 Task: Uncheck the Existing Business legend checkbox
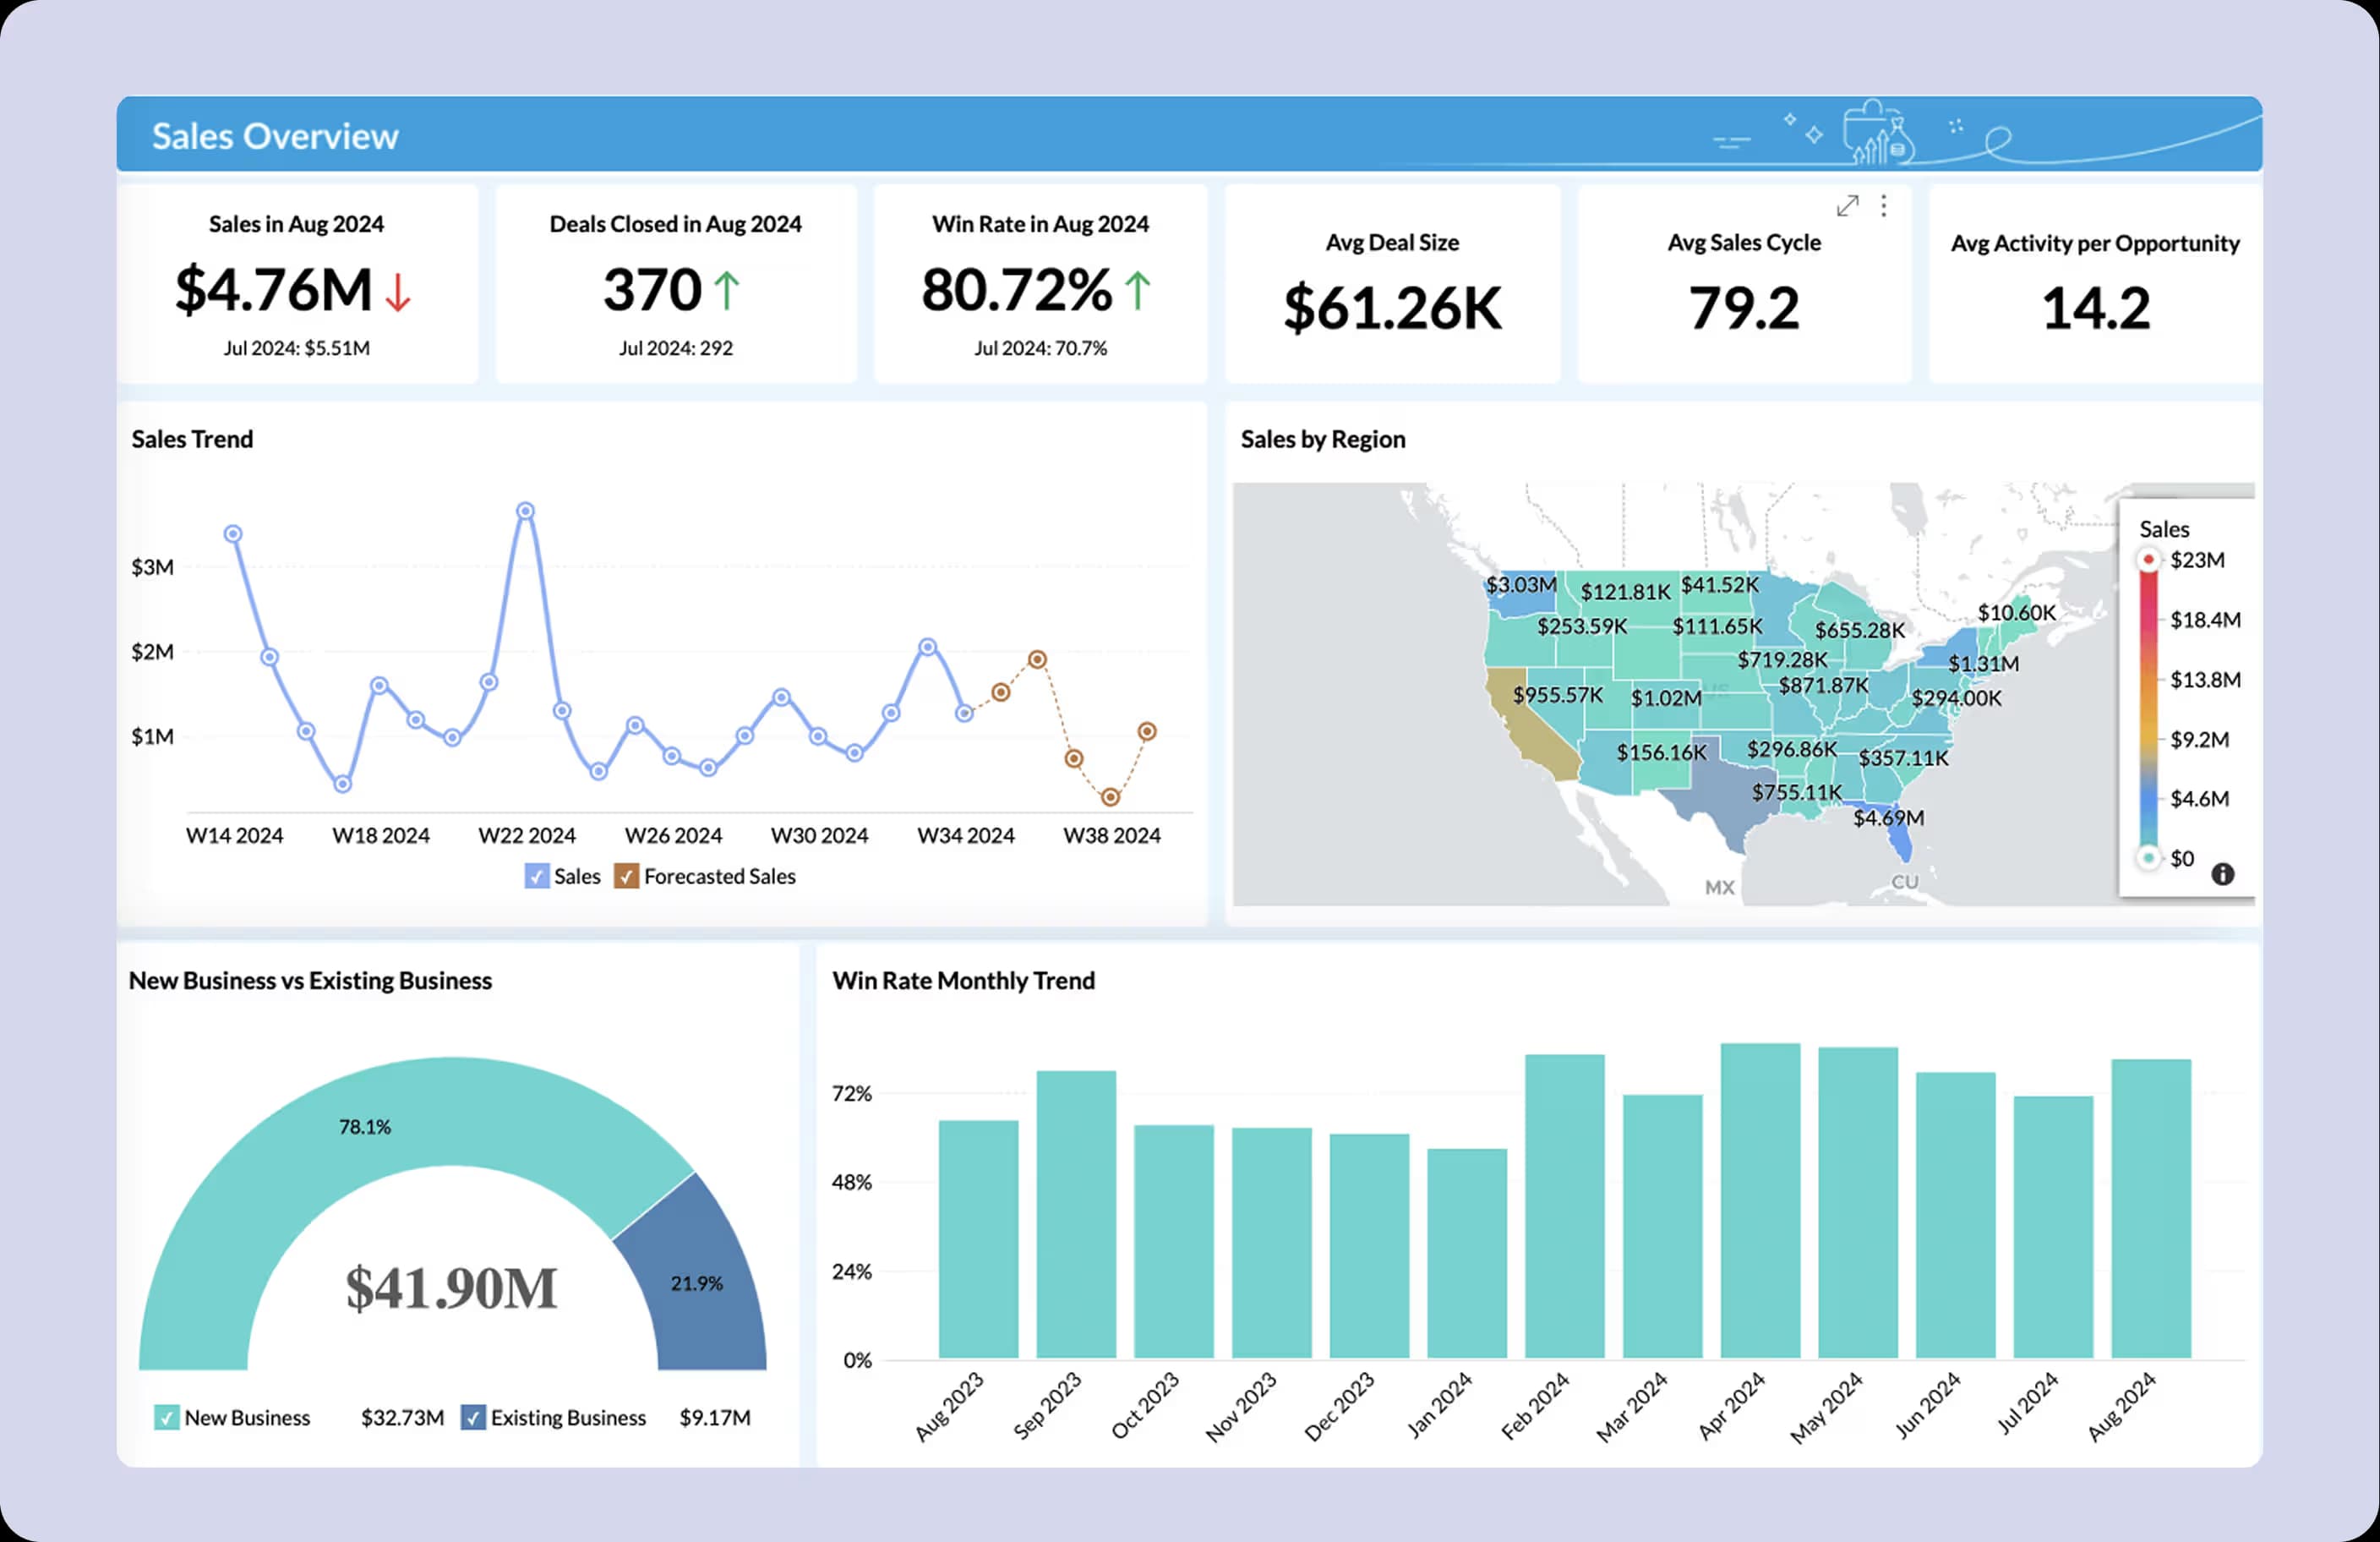[x=473, y=1417]
